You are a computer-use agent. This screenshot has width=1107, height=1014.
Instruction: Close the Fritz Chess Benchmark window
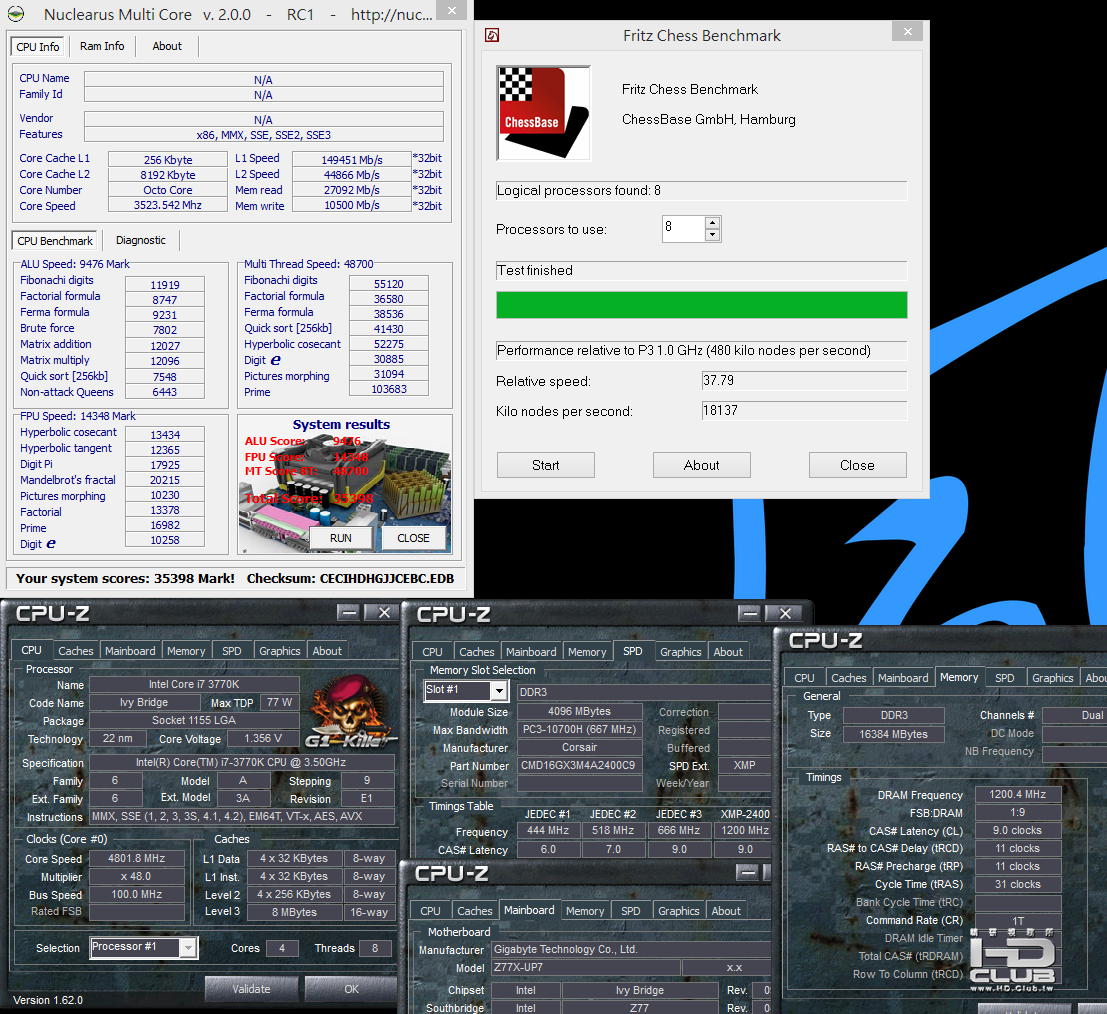point(908,32)
